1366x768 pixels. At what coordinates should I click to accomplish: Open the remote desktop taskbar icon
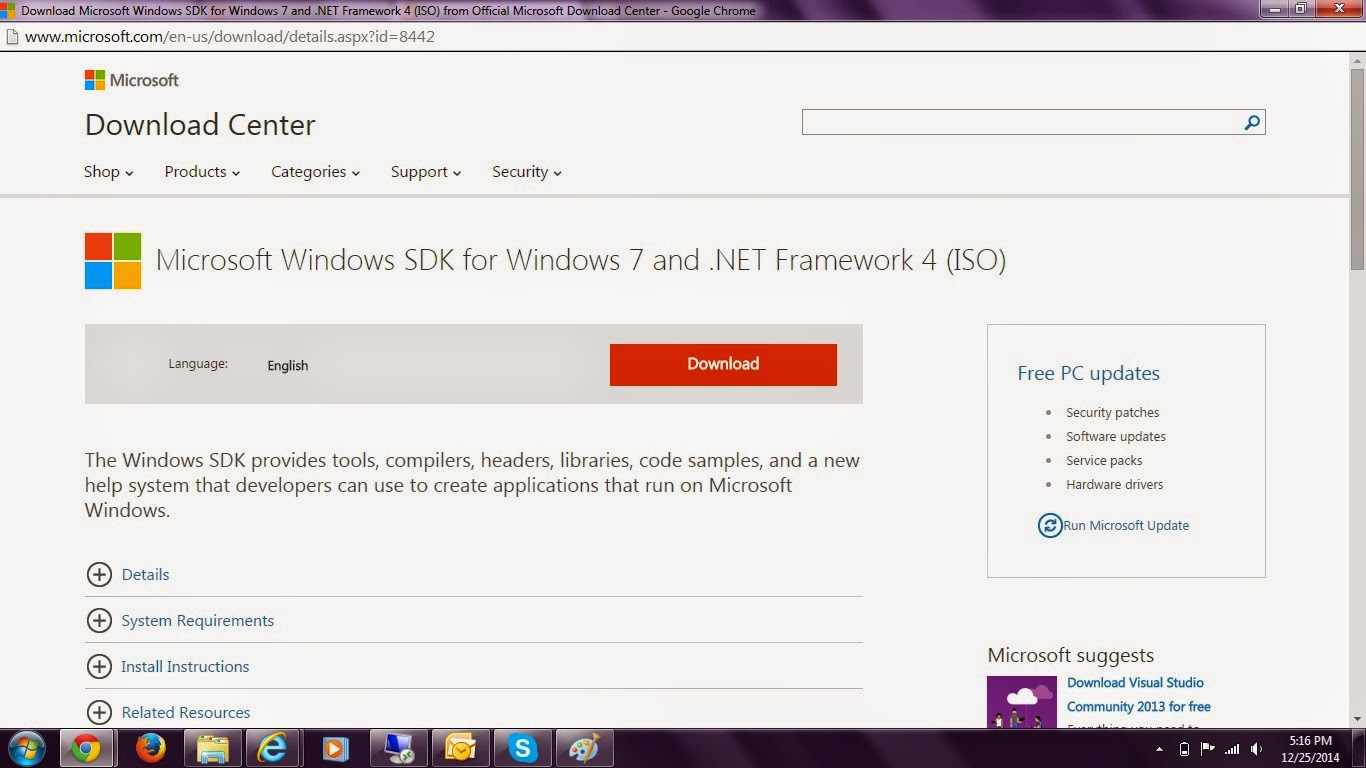(x=398, y=749)
